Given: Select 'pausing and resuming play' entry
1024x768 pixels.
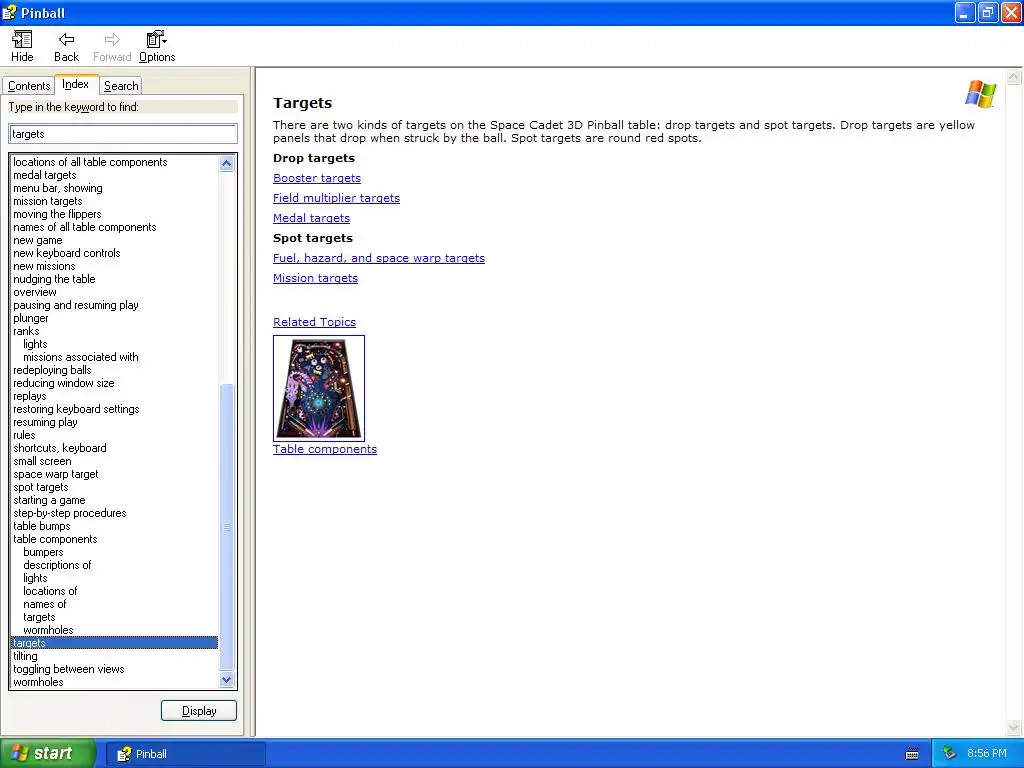Looking at the screenshot, I should 76,305.
